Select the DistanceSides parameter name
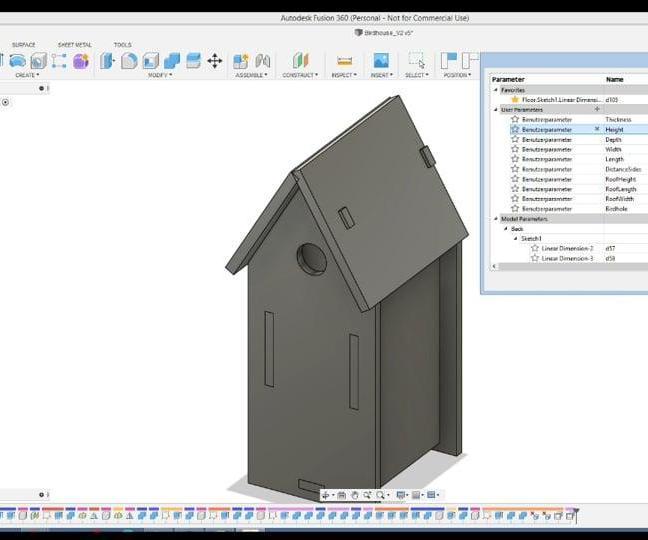Viewport: 648px width, 540px height. click(x=623, y=169)
